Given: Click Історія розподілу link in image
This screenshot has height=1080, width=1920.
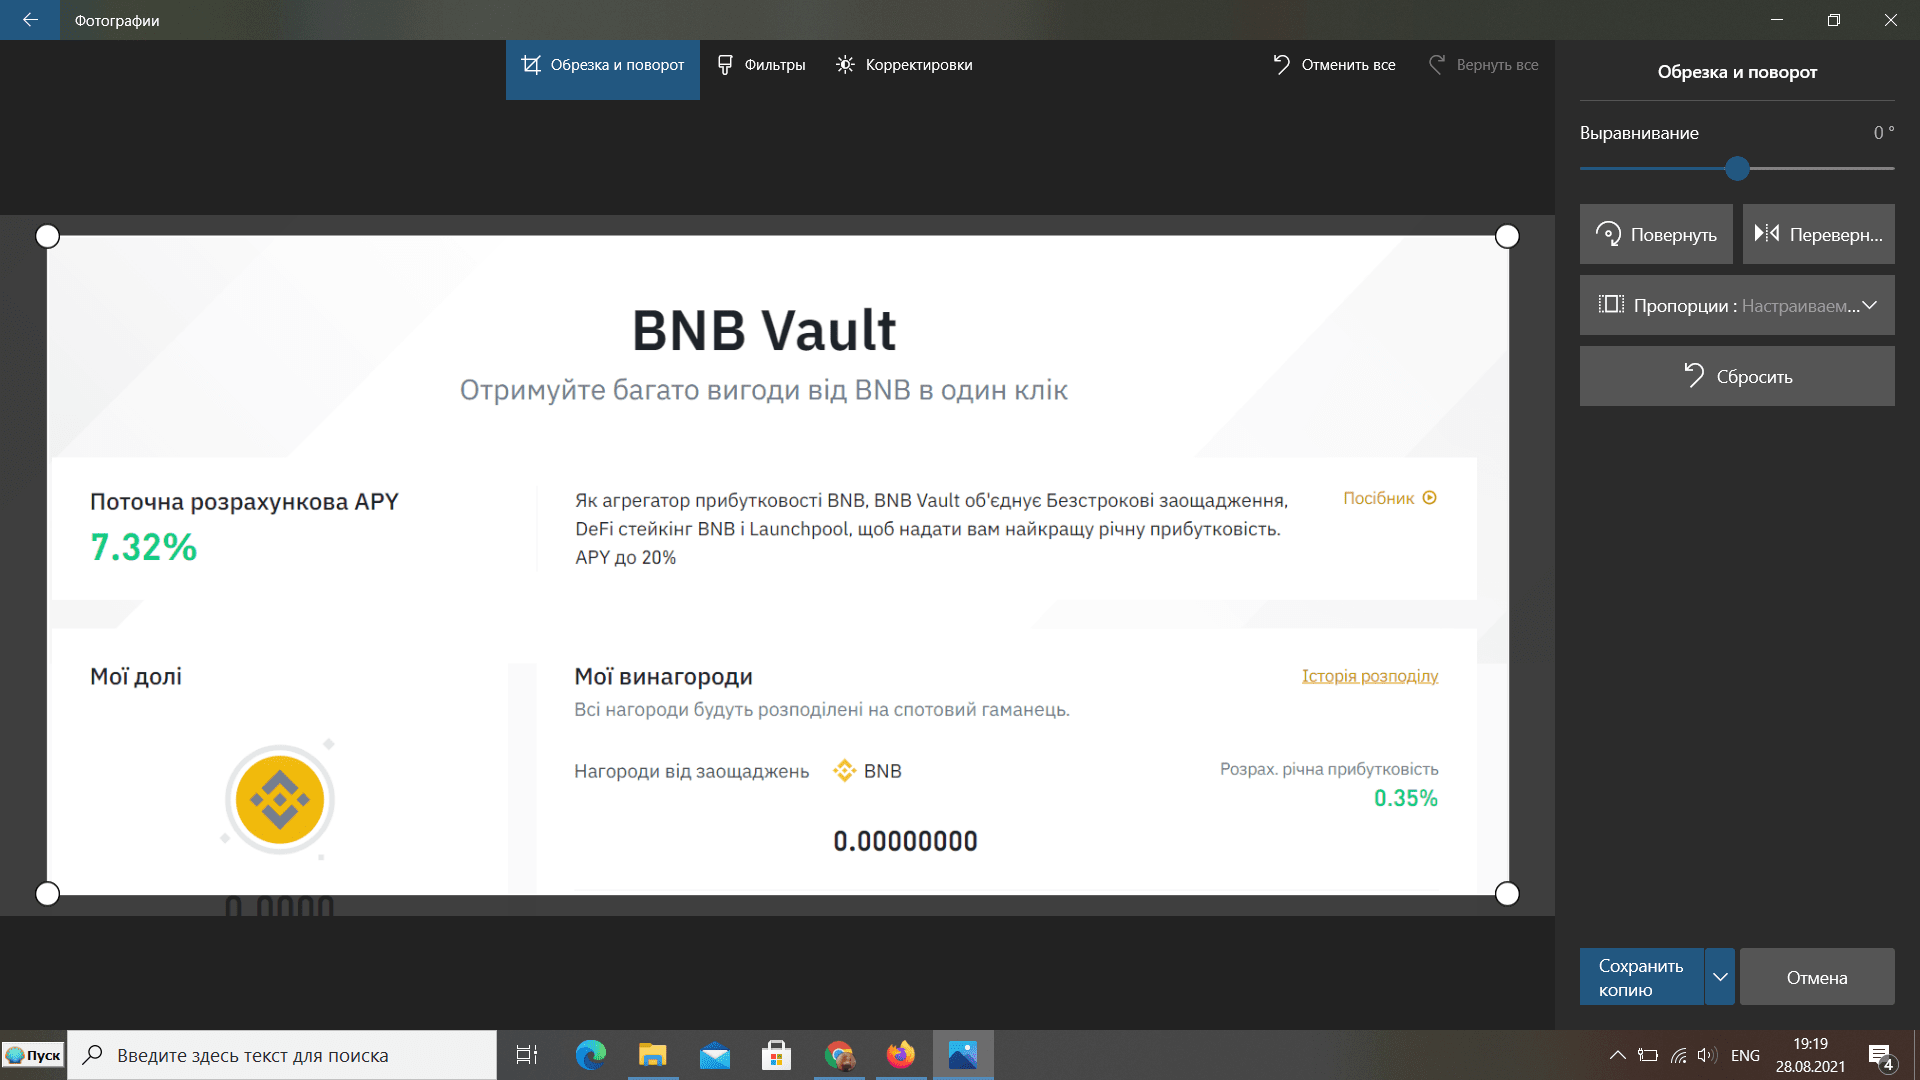Looking at the screenshot, I should click(x=1370, y=676).
